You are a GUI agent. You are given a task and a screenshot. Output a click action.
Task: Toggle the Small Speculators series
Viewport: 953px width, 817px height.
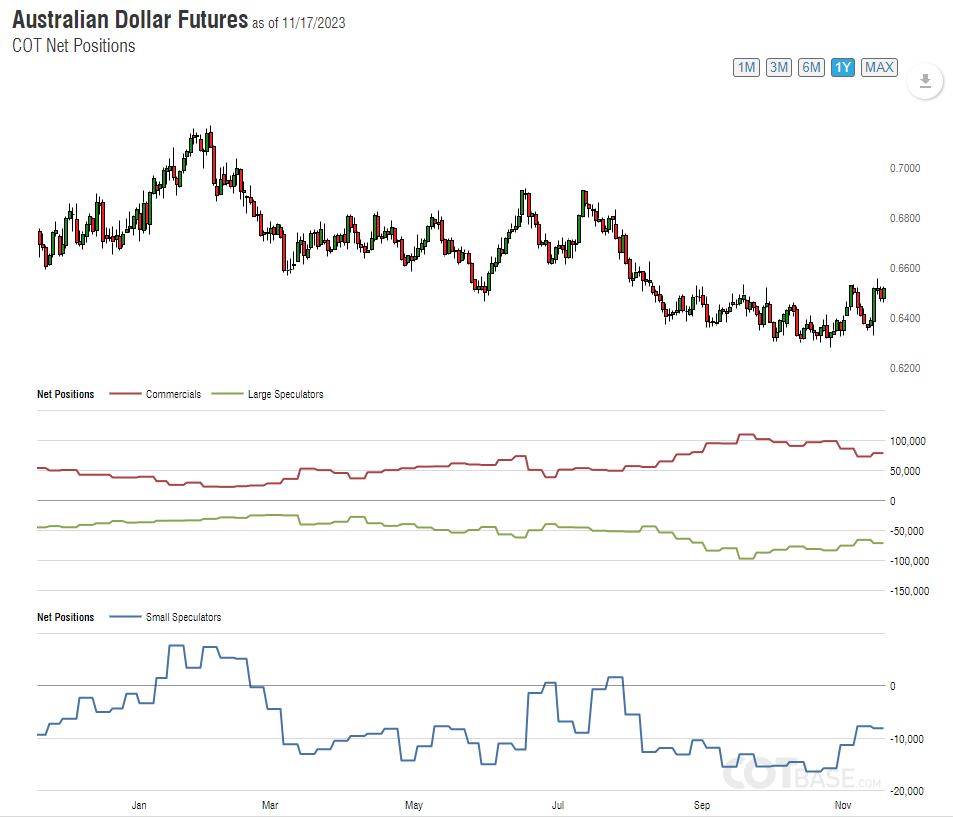click(x=183, y=617)
